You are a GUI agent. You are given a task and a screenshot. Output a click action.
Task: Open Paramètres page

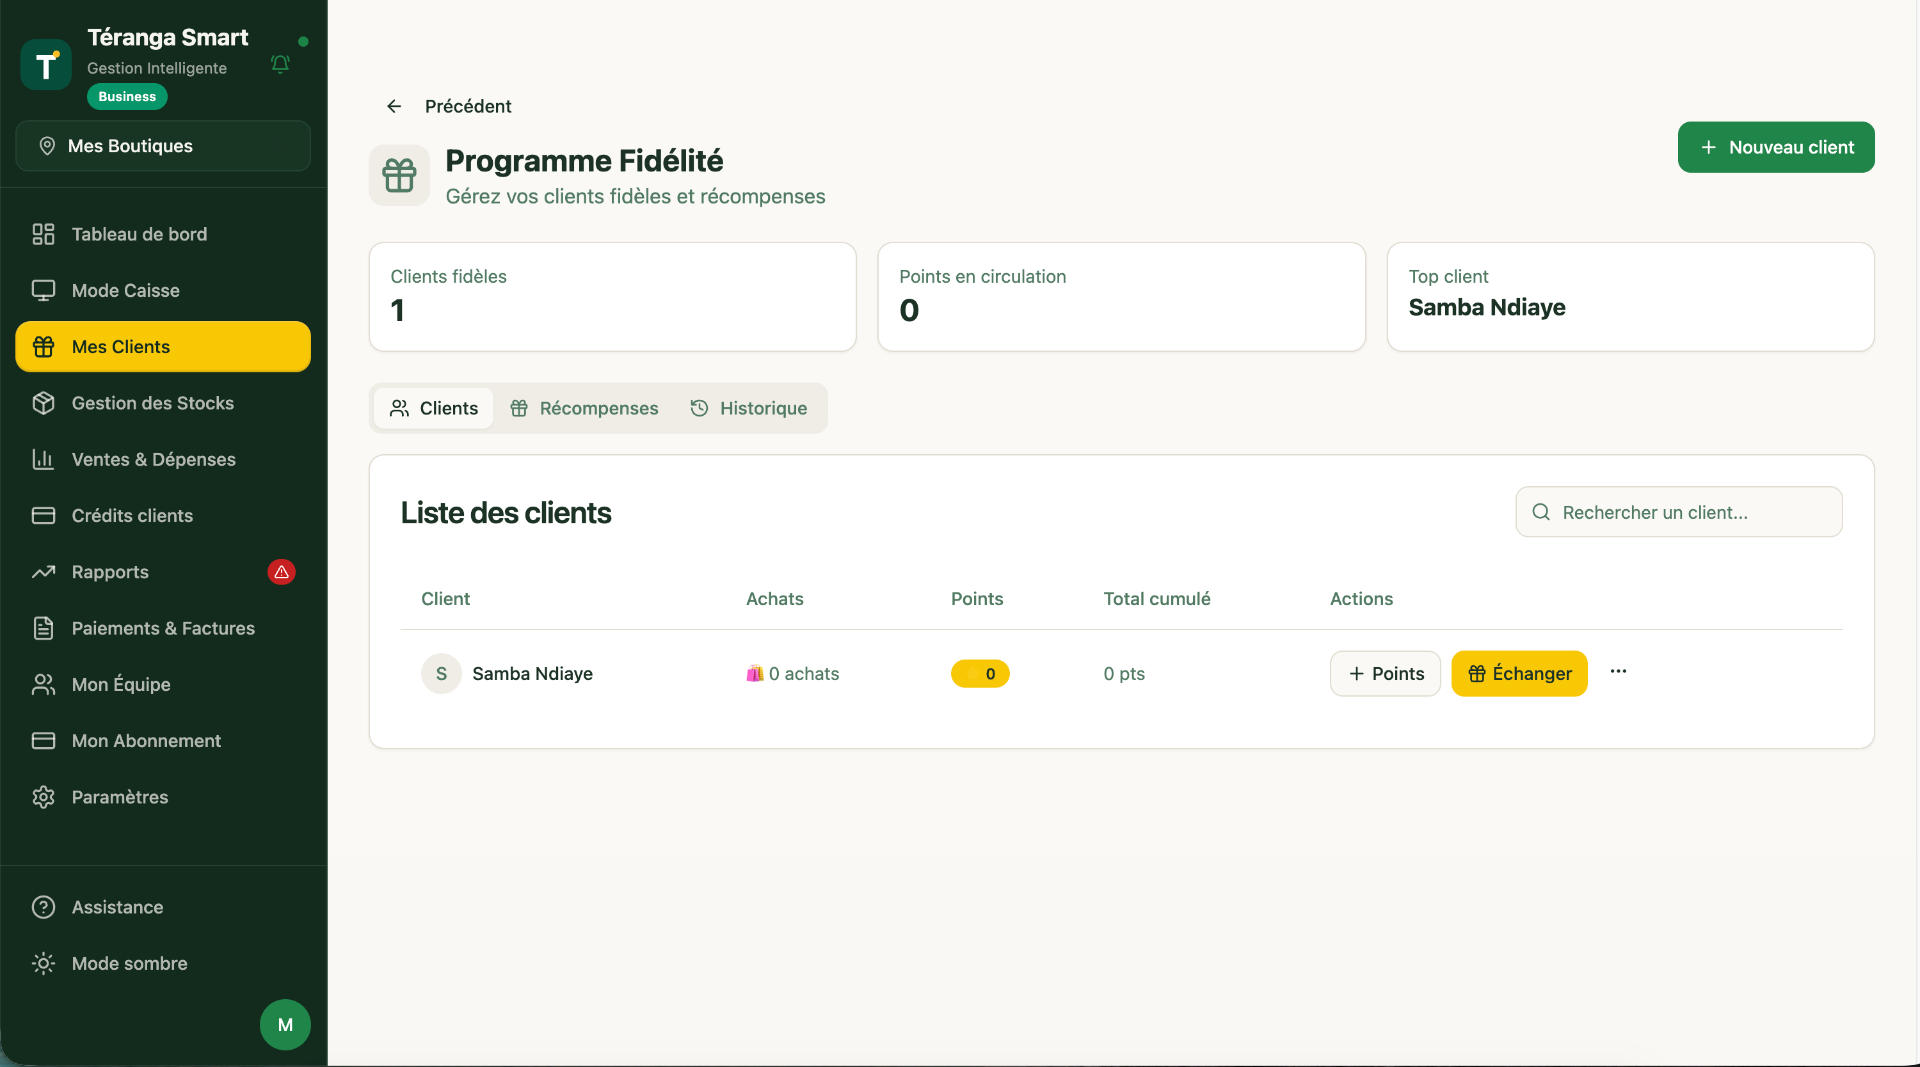click(163, 797)
